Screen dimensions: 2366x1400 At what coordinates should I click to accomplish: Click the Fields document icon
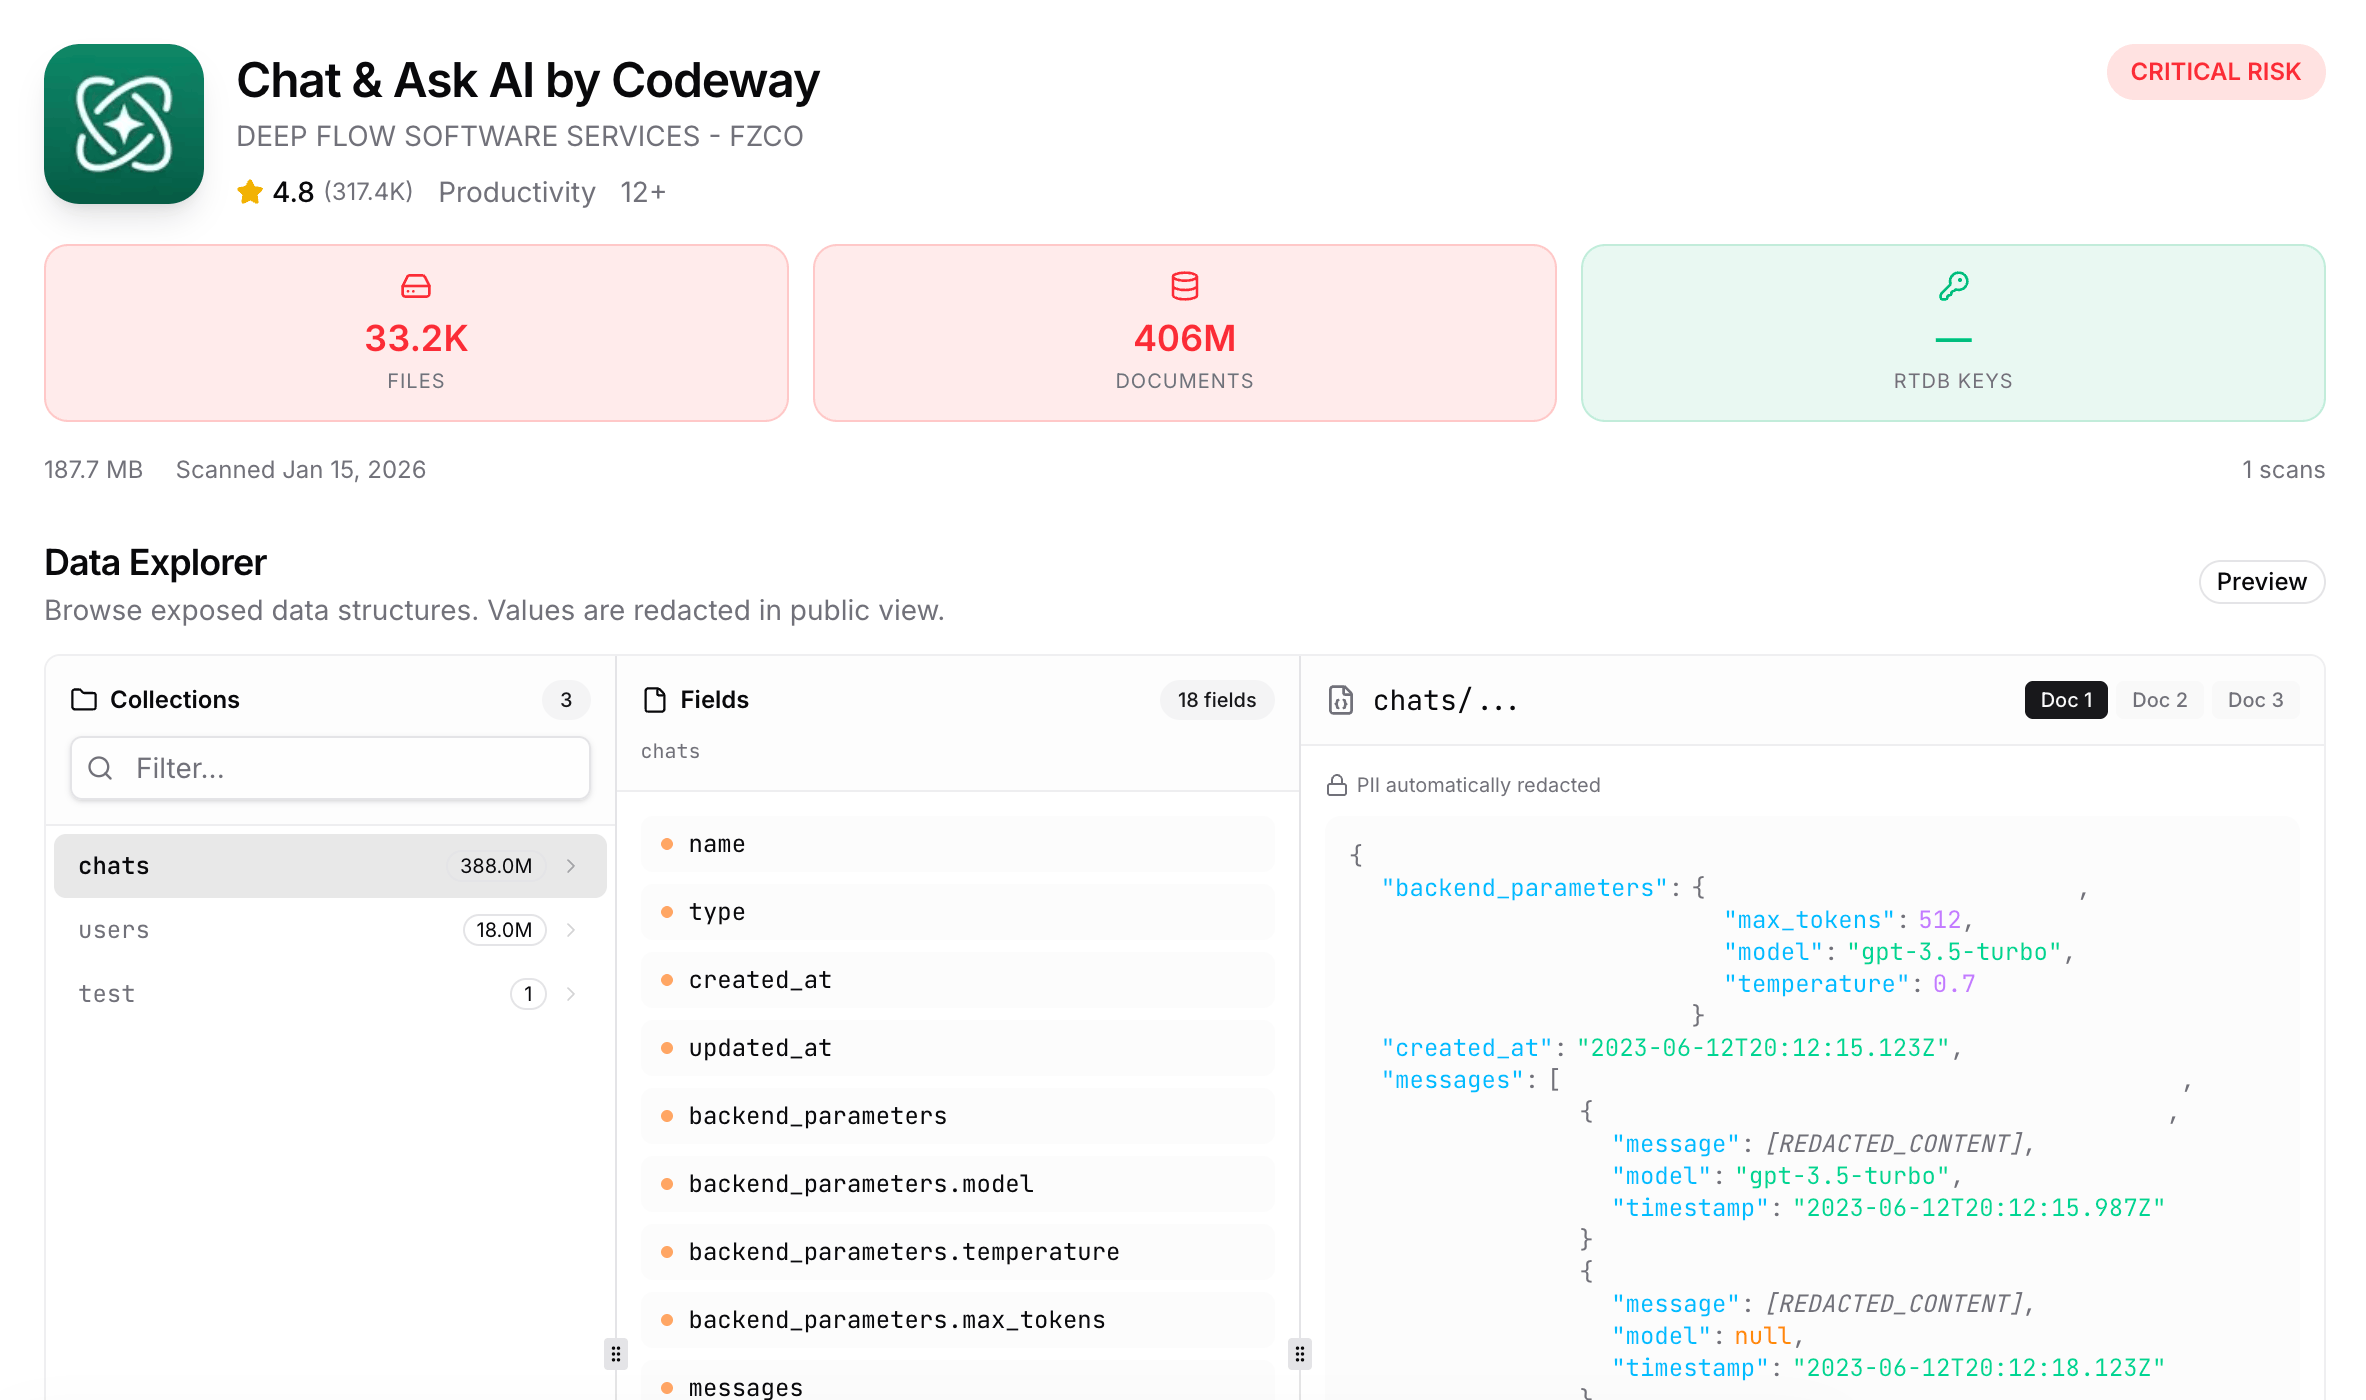(x=655, y=700)
